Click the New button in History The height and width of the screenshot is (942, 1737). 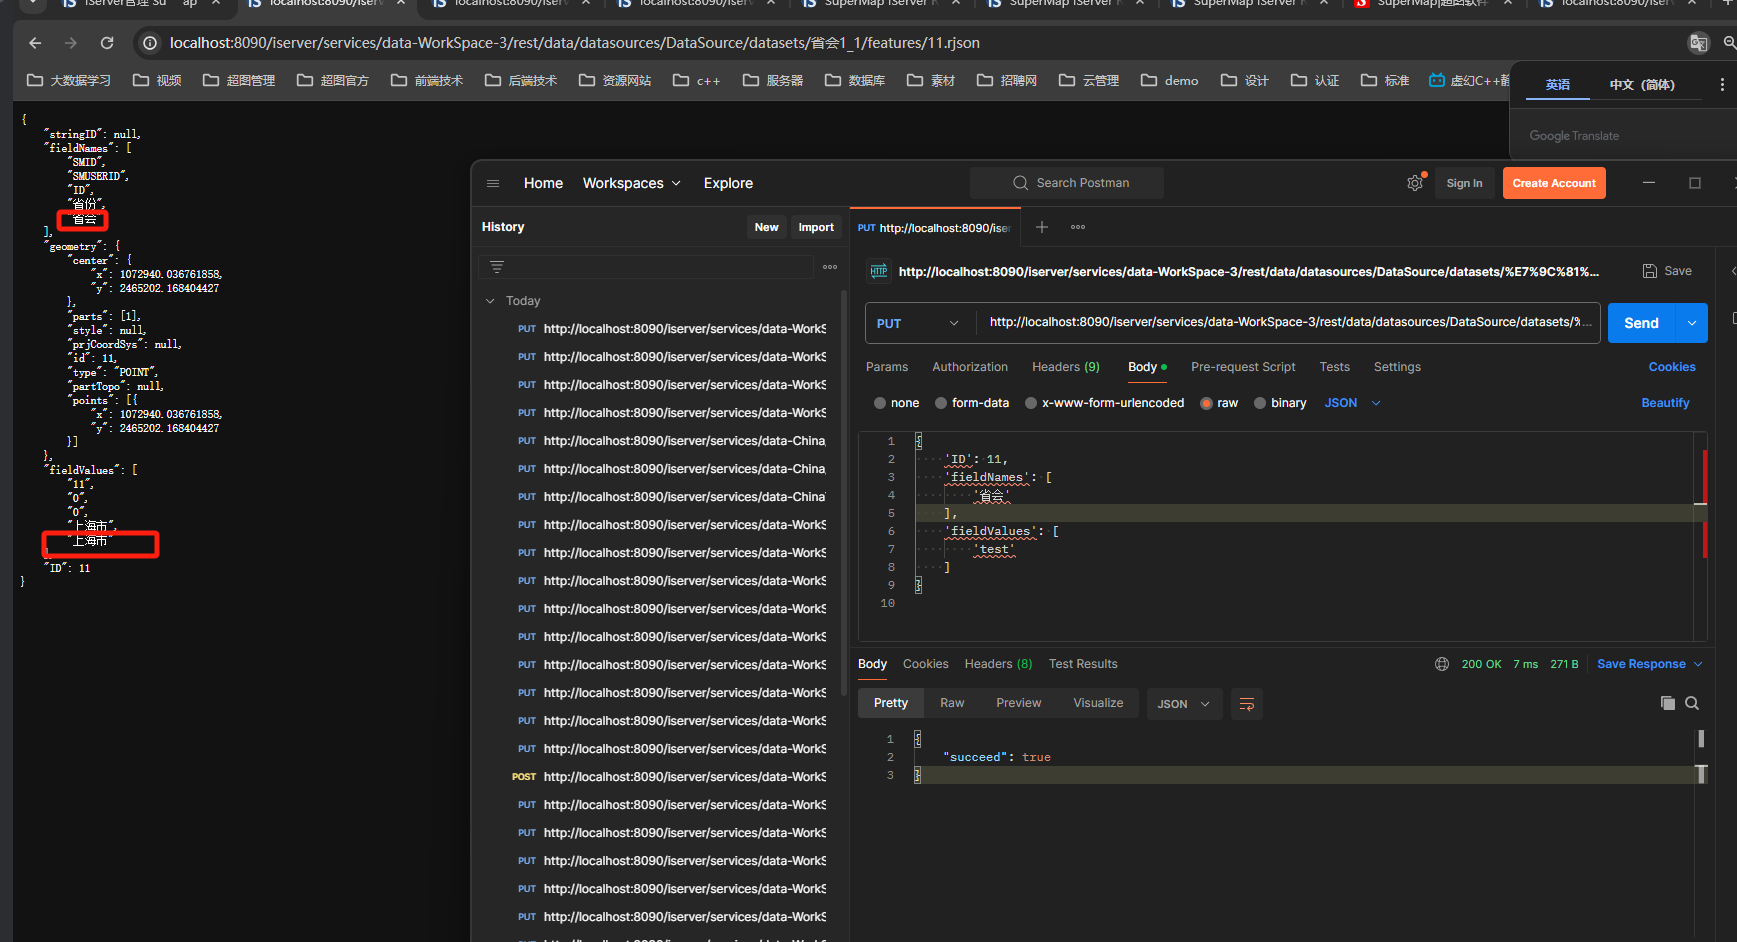point(767,227)
